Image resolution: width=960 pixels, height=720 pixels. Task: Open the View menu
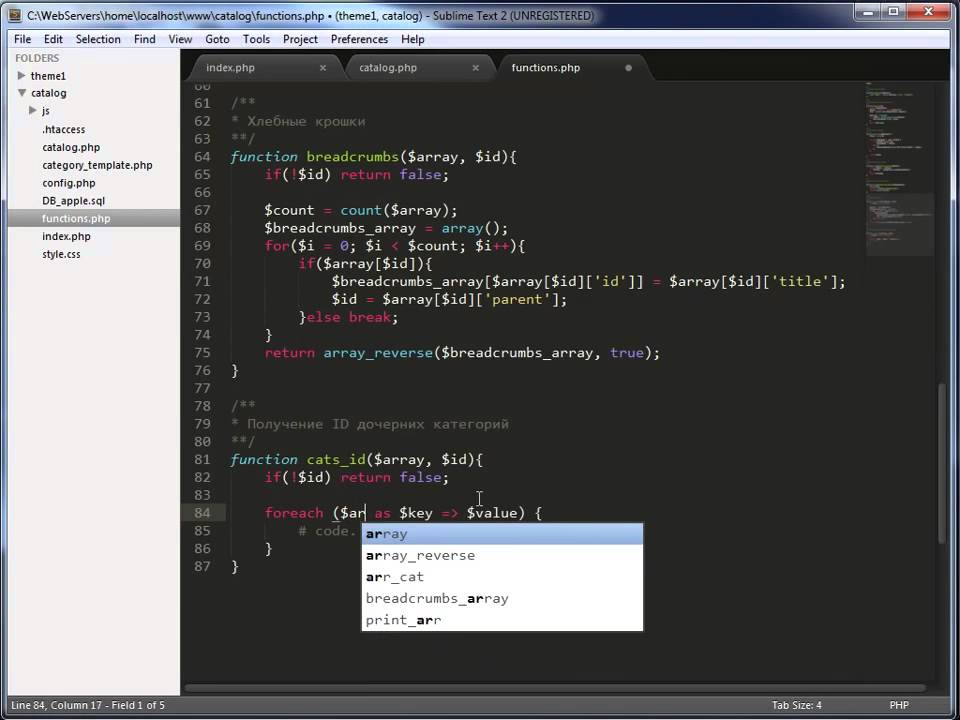click(180, 39)
